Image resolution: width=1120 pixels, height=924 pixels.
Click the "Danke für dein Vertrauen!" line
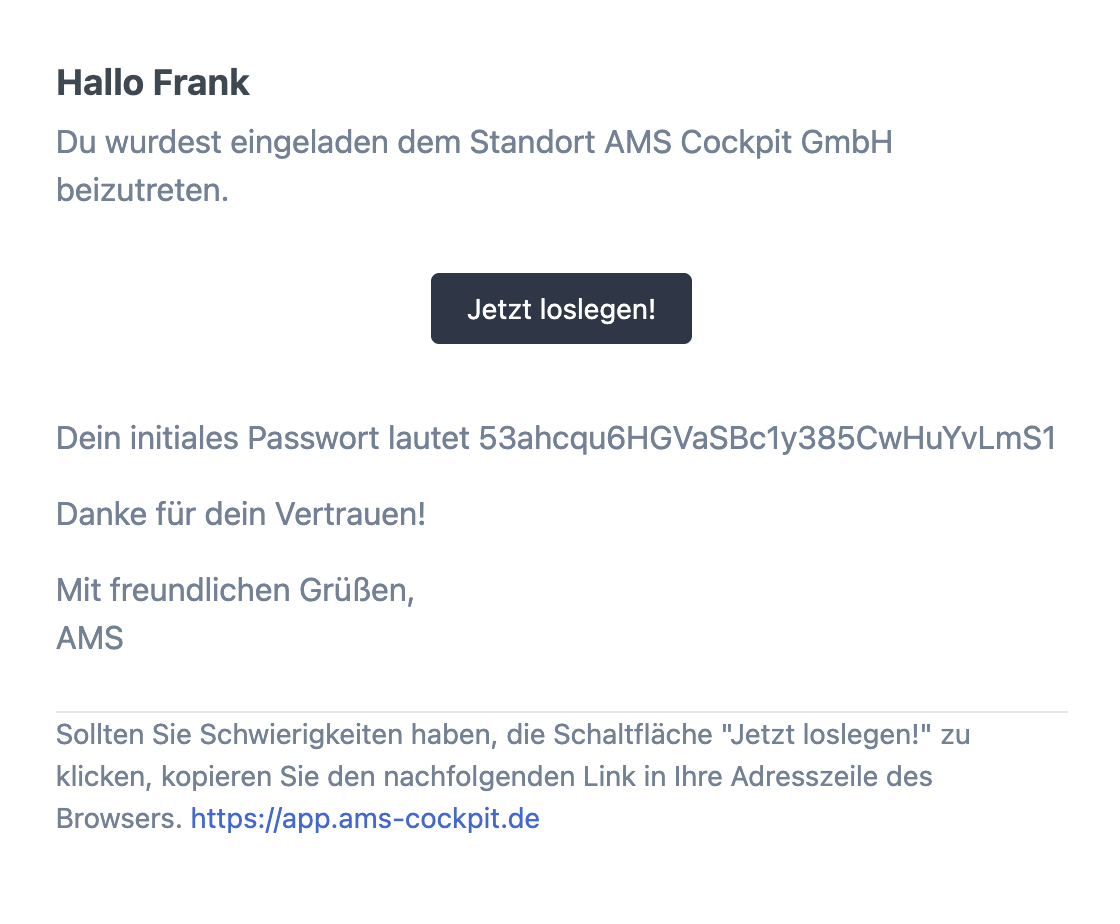point(241,514)
